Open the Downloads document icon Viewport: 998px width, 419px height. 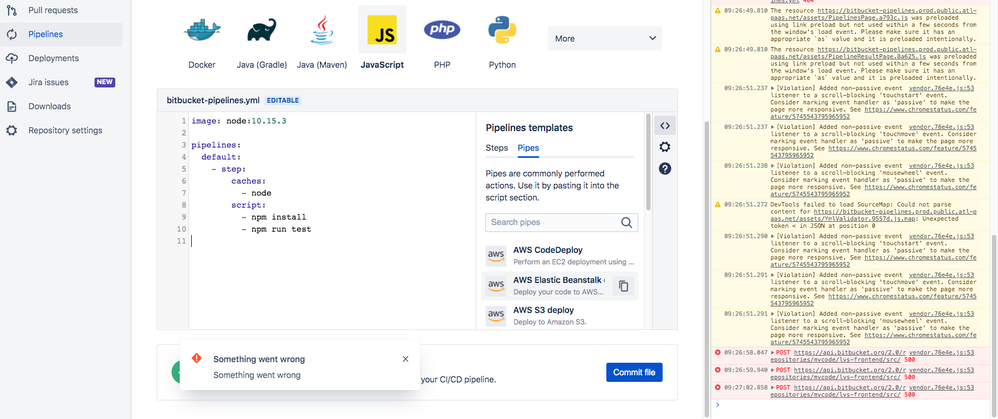[11, 106]
